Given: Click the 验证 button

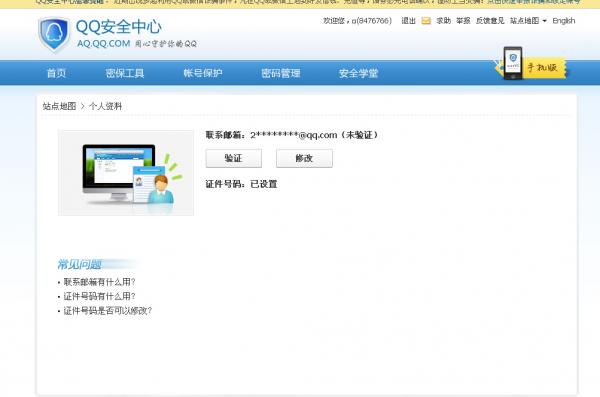Looking at the screenshot, I should (x=234, y=158).
